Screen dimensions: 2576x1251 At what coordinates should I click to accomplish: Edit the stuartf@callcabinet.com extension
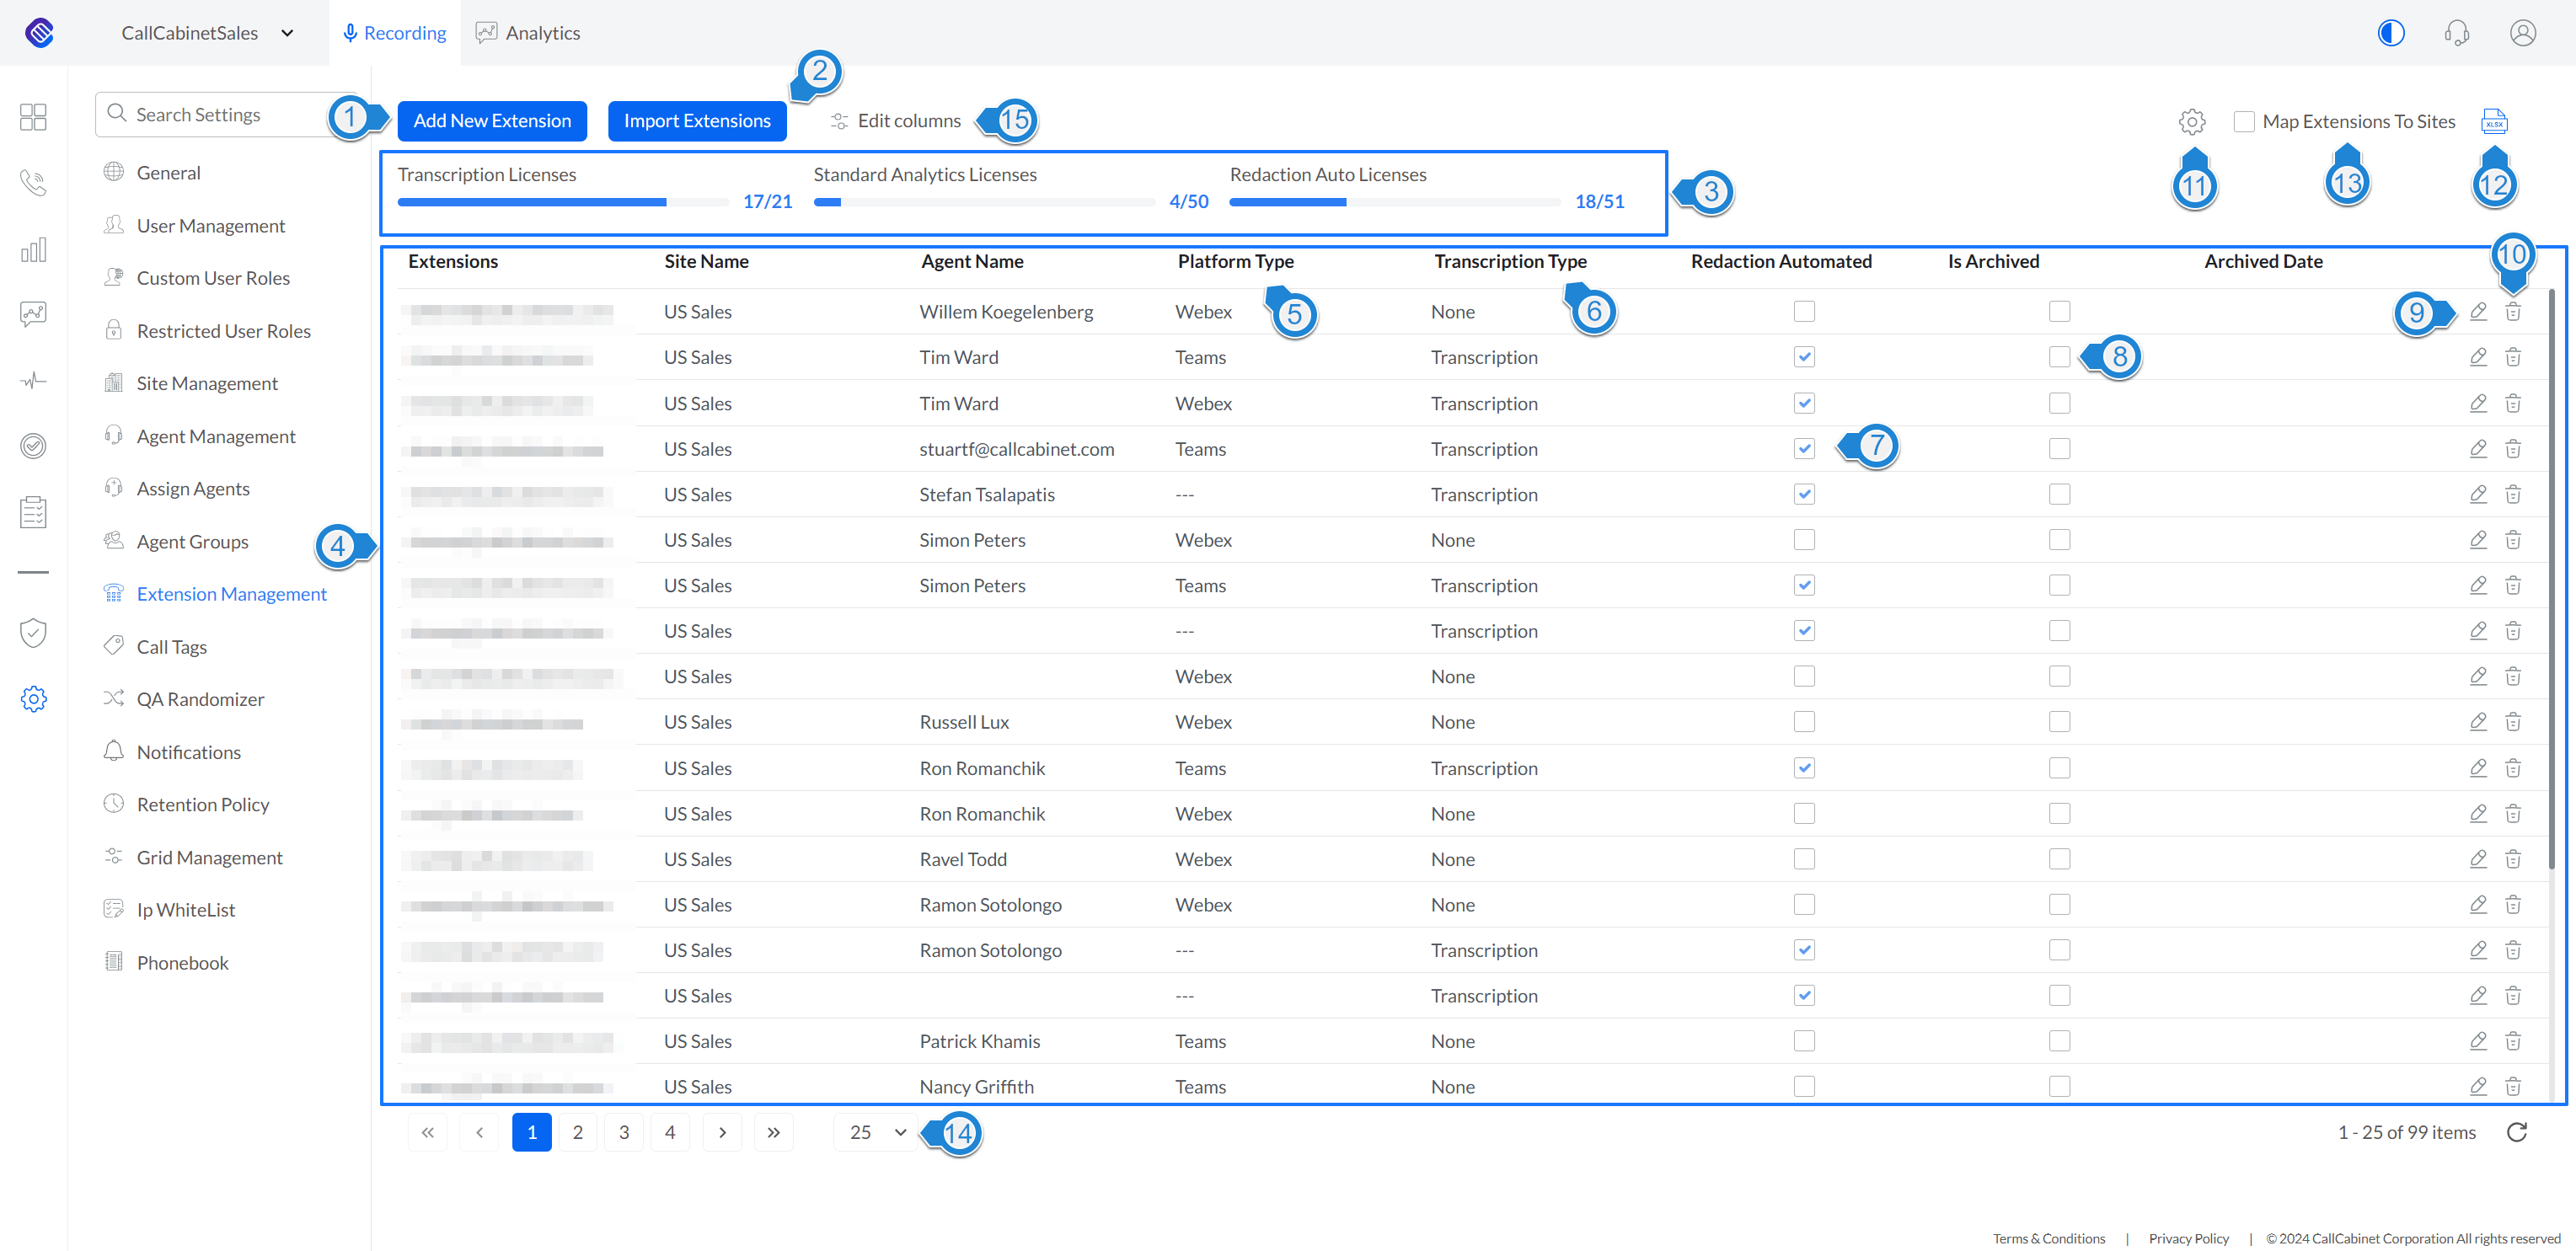coord(2478,449)
